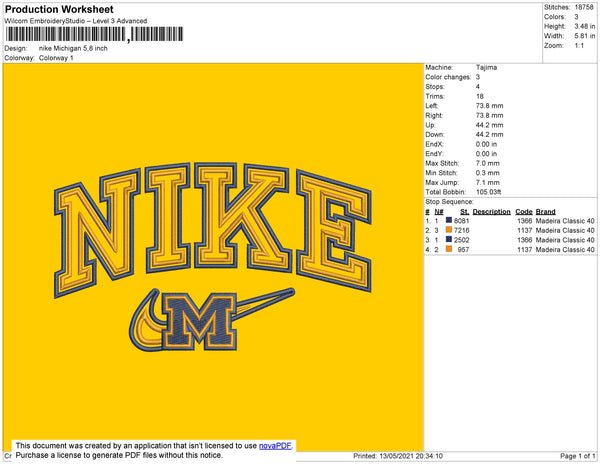This screenshot has height=464, width=600.
Task: Click the barcode under the worksheet title
Action: click(94, 34)
